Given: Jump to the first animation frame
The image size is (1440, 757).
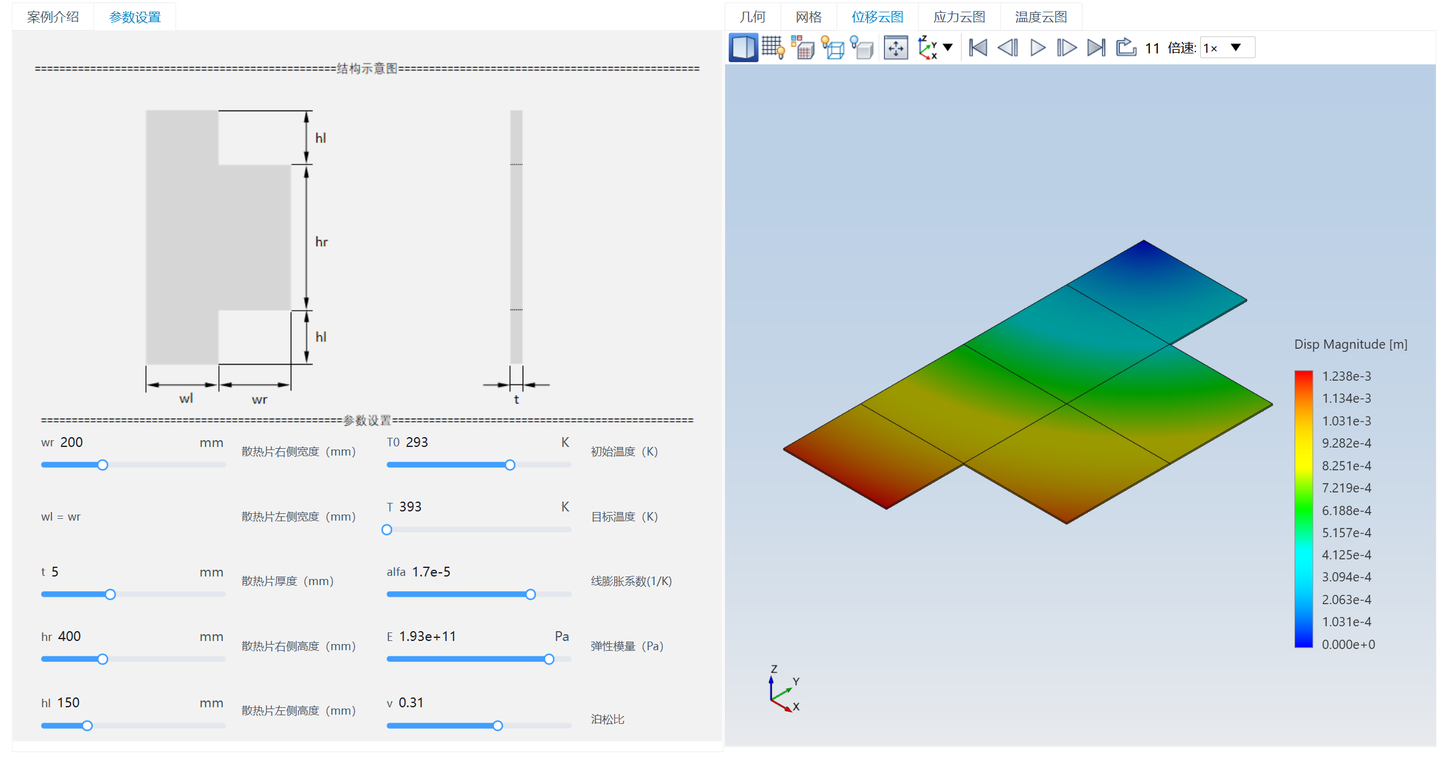Looking at the screenshot, I should click(x=978, y=47).
